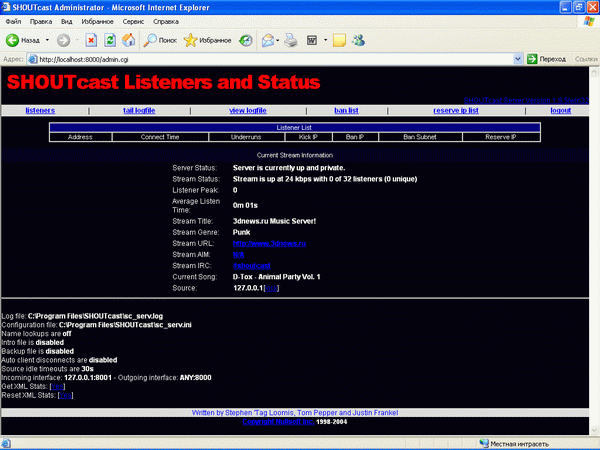
Task: Open the Stream URL 3dnews.ru link
Action: (269, 243)
